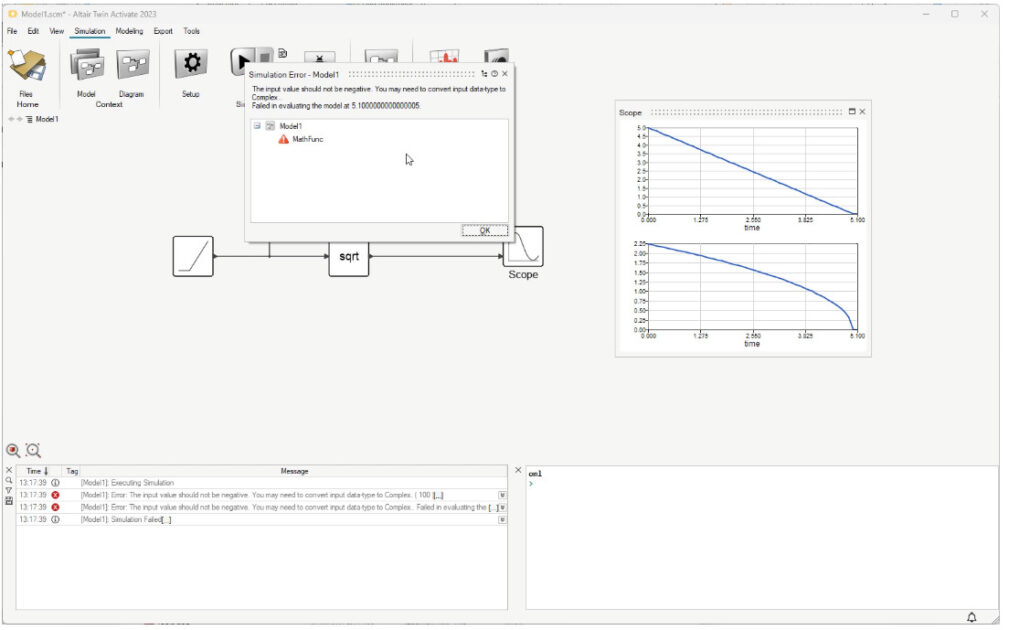1009x630 pixels.
Task: Select the ramp source block
Action: coord(193,256)
